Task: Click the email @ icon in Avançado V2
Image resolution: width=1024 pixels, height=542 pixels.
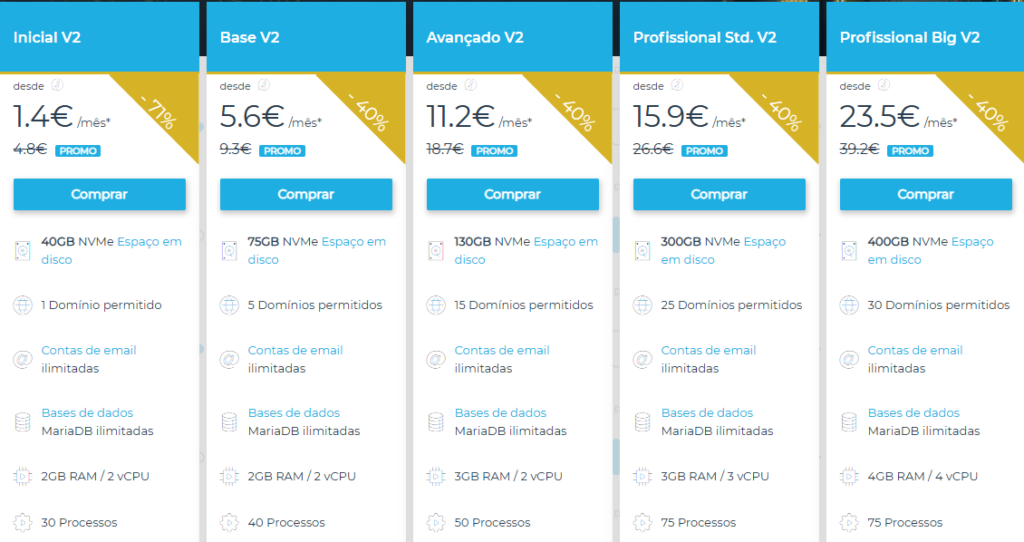Action: [436, 359]
